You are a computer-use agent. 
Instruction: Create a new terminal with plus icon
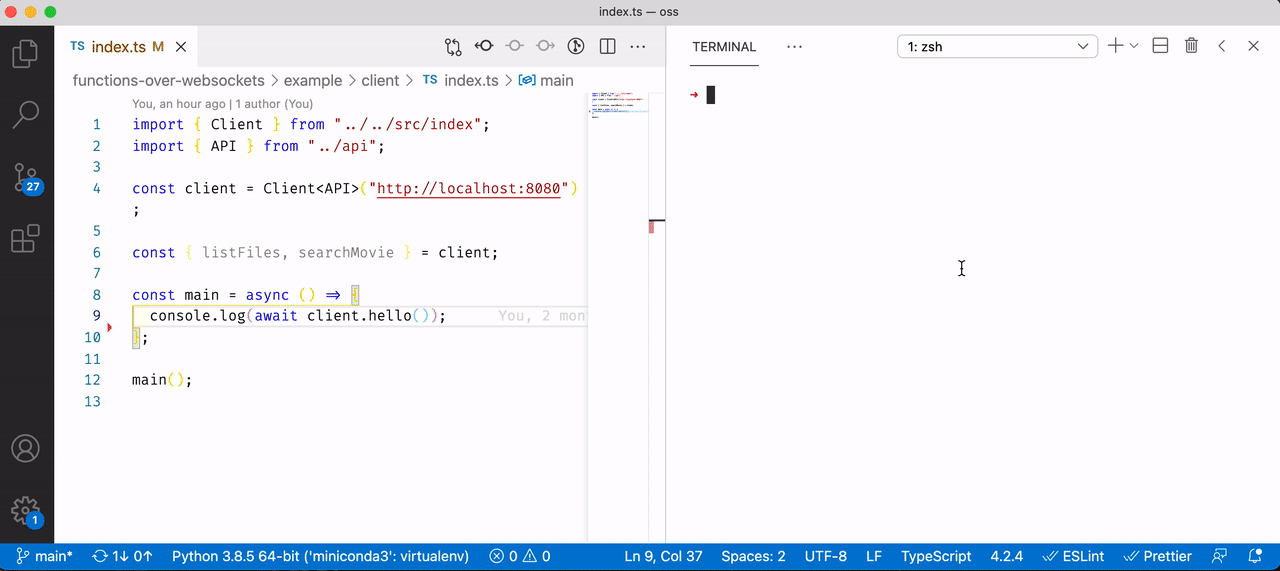click(x=1116, y=46)
